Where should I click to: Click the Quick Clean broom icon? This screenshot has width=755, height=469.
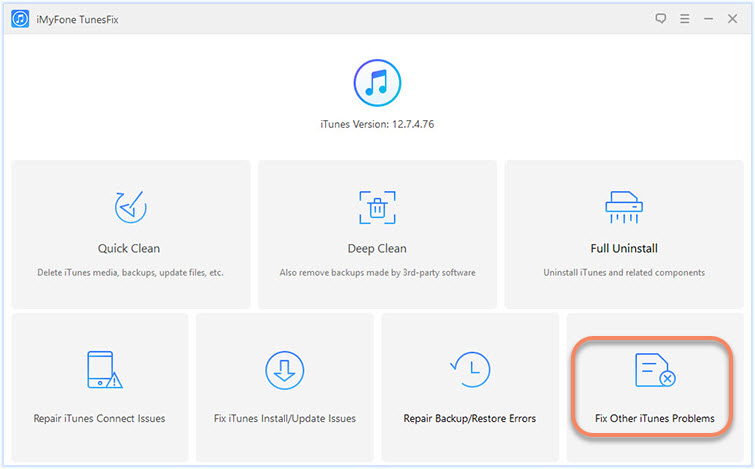(x=130, y=207)
